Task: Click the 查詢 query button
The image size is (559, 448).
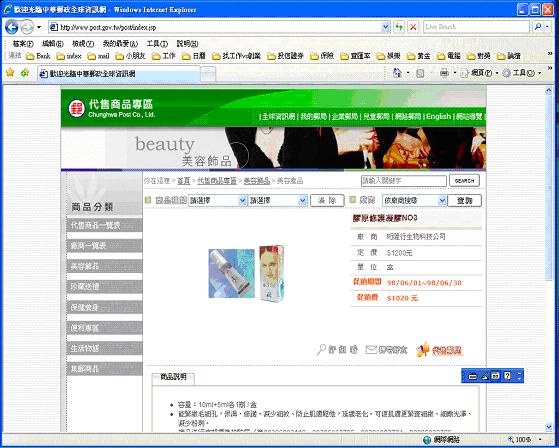Action: pos(465,200)
